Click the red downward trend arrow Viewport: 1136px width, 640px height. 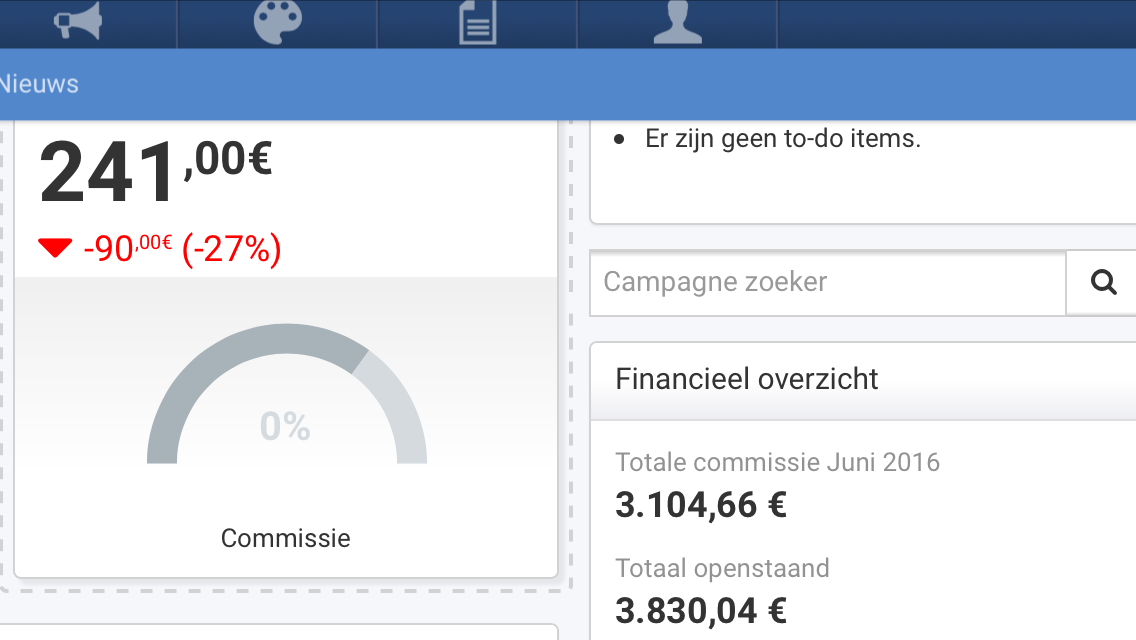point(55,248)
